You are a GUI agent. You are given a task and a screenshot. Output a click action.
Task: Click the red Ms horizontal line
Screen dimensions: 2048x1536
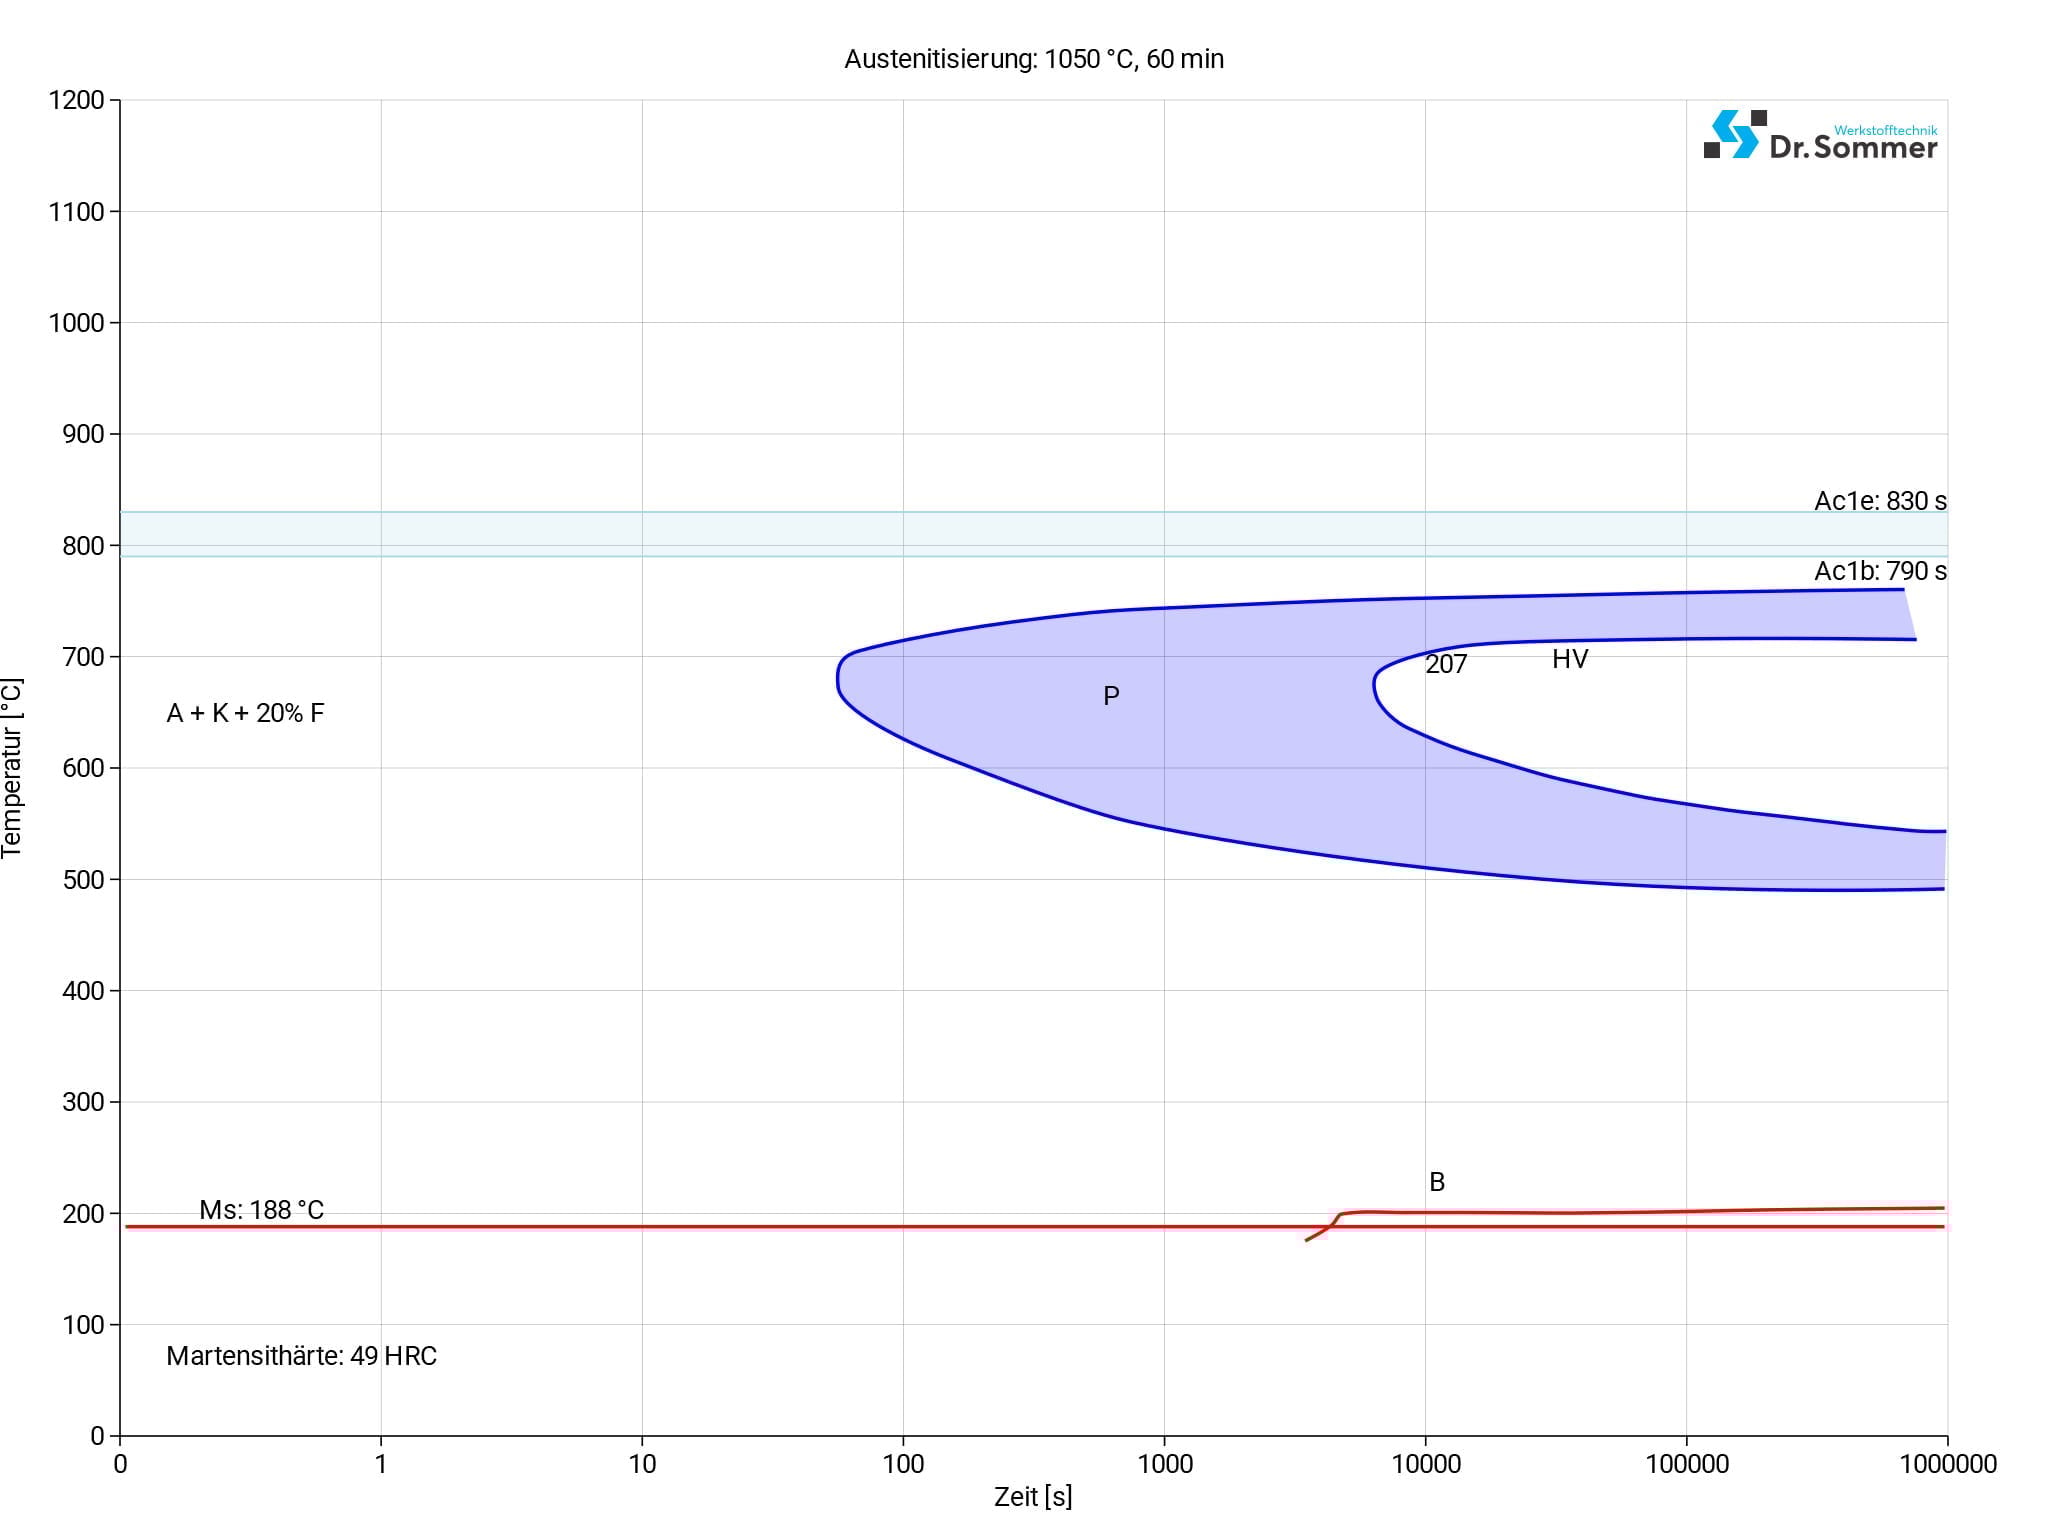coord(700,1227)
